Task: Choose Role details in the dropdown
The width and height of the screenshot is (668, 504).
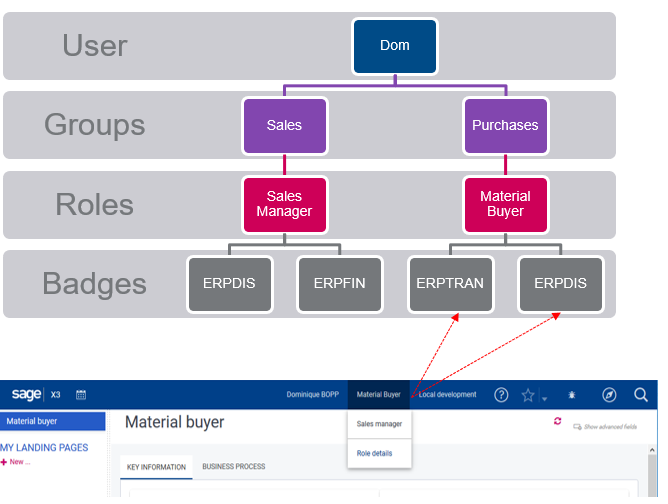Action: coord(374,454)
